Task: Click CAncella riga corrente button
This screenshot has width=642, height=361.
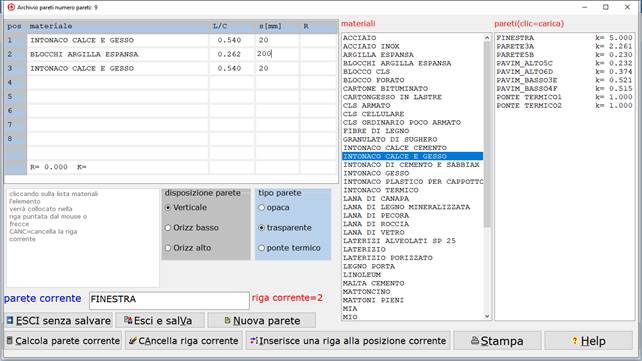Action: pos(184,341)
